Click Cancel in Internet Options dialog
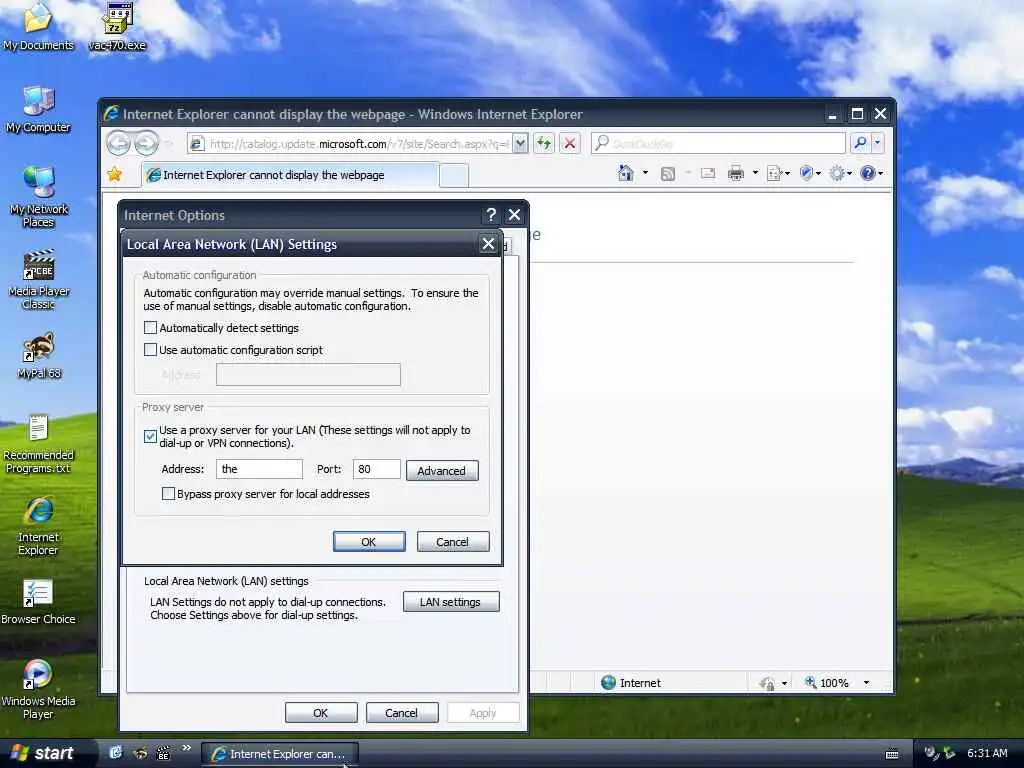This screenshot has width=1024, height=768. (x=402, y=712)
